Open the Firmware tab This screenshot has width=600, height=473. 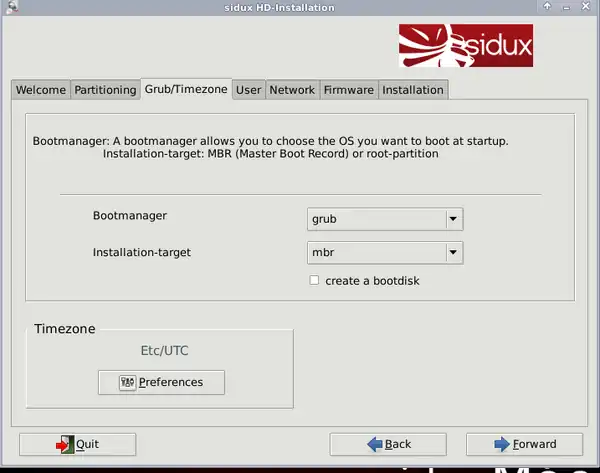click(348, 90)
